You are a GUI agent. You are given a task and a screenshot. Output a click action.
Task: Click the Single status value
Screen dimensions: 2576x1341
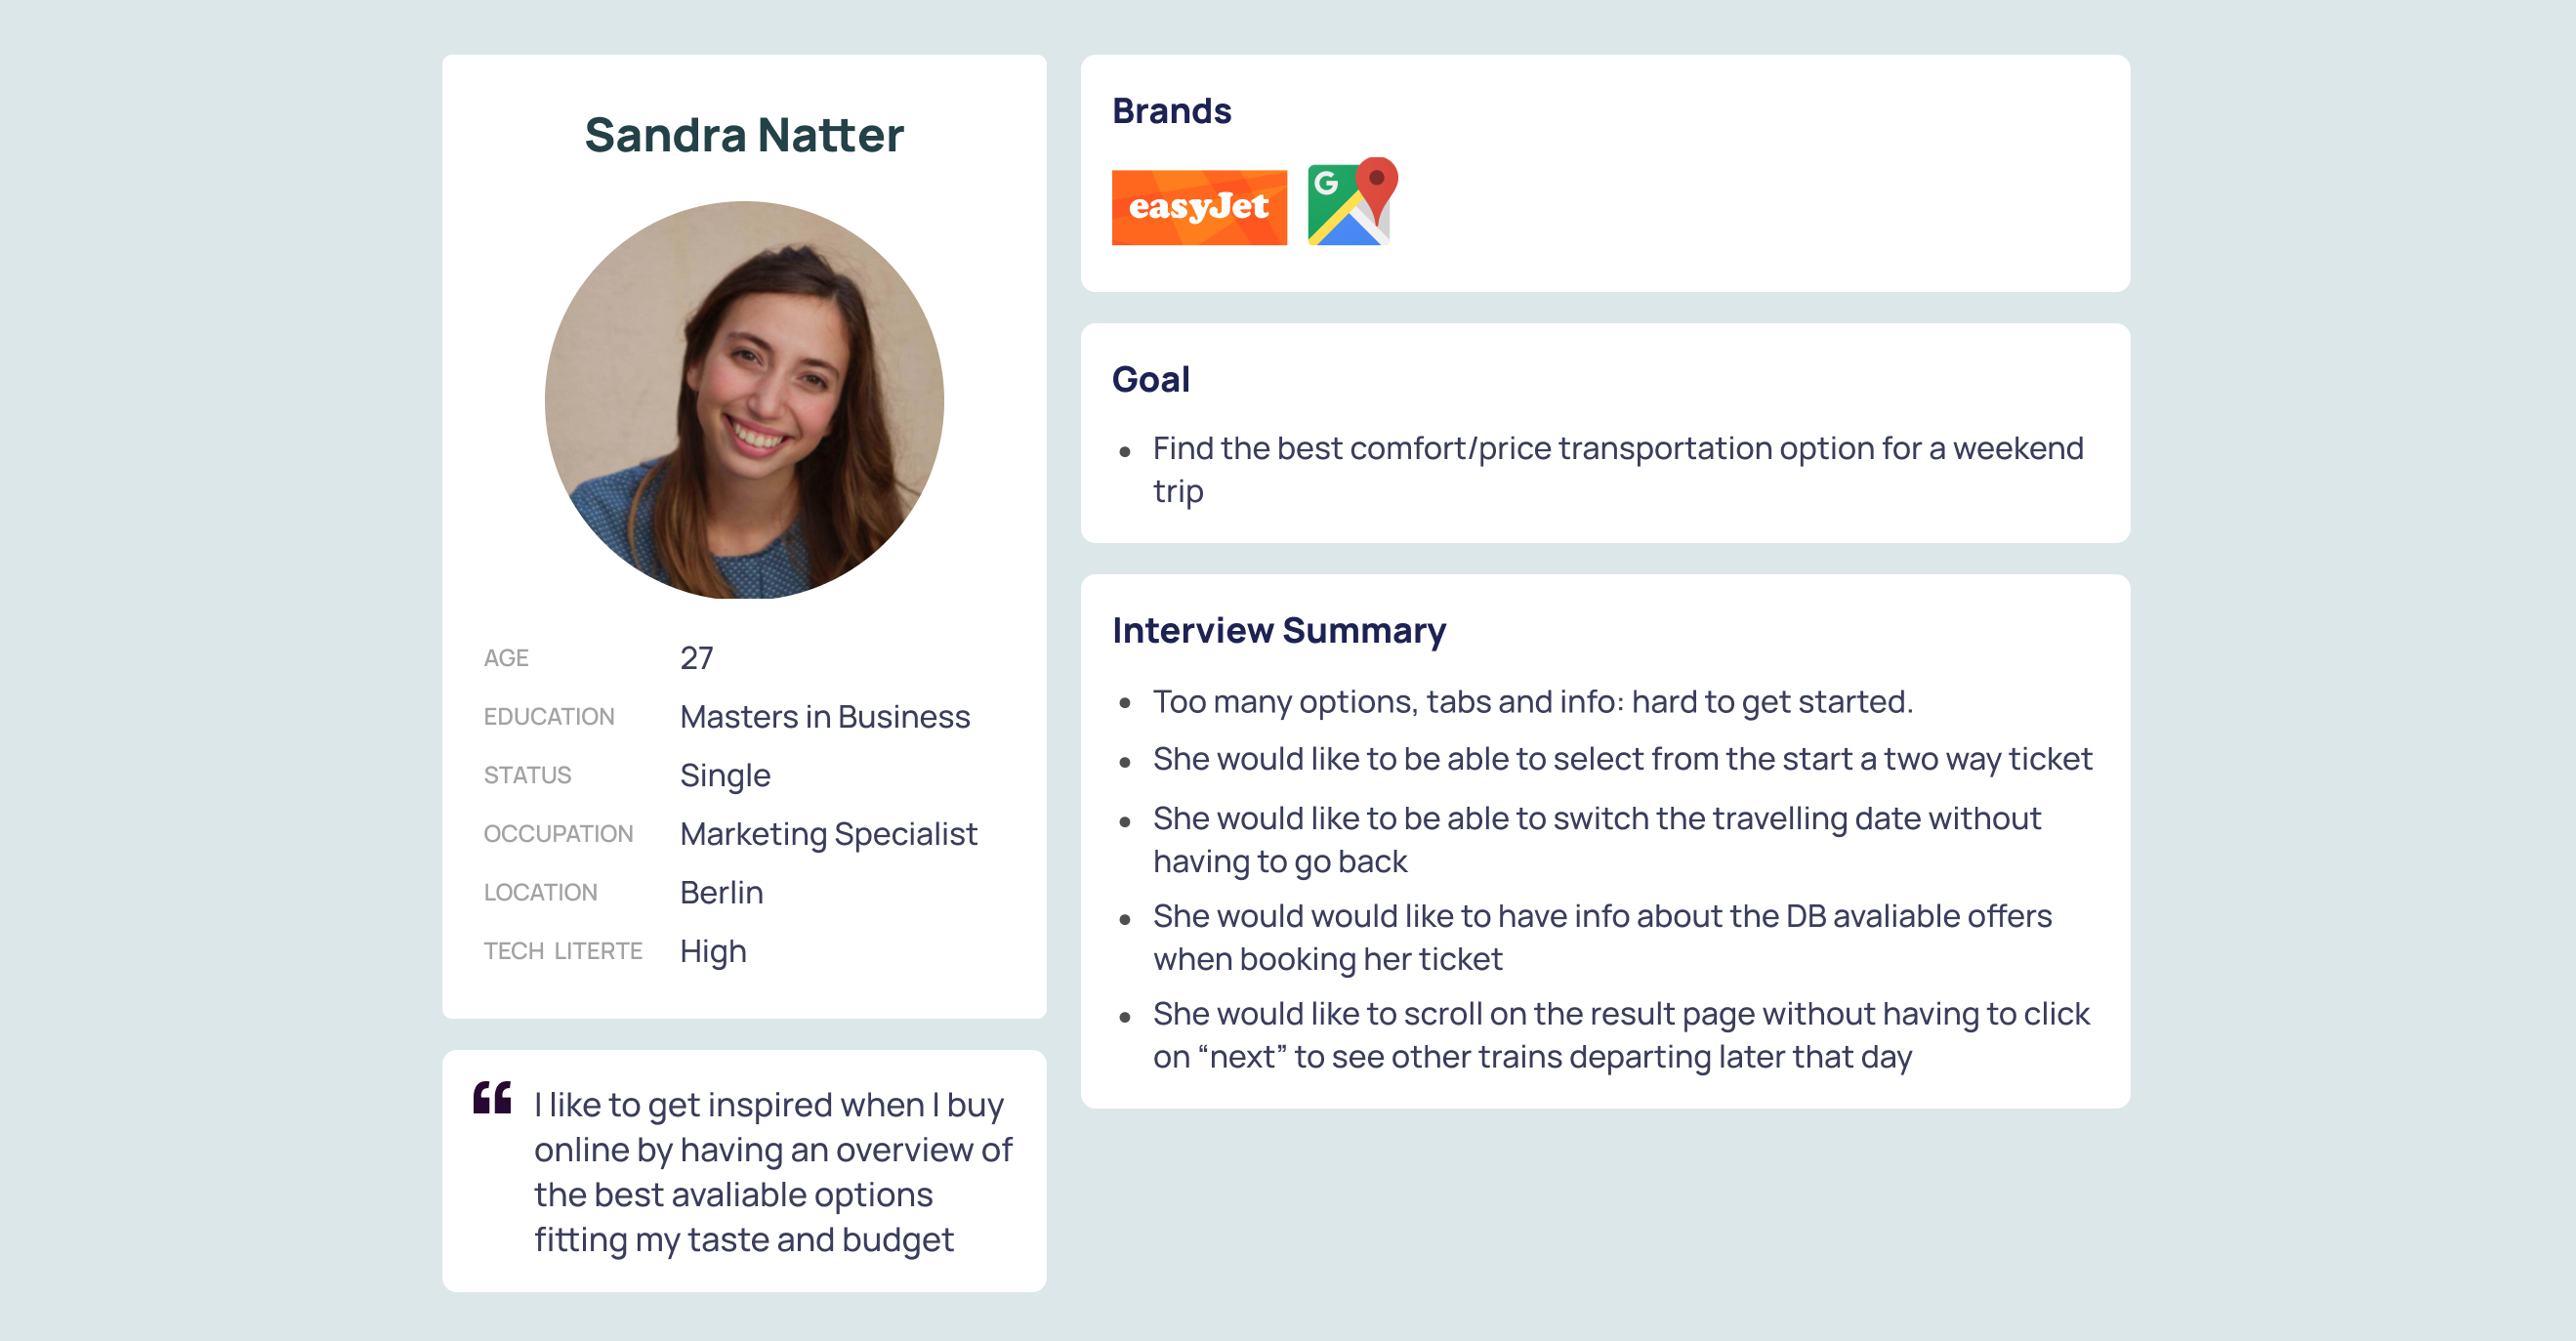pyautogui.click(x=725, y=776)
